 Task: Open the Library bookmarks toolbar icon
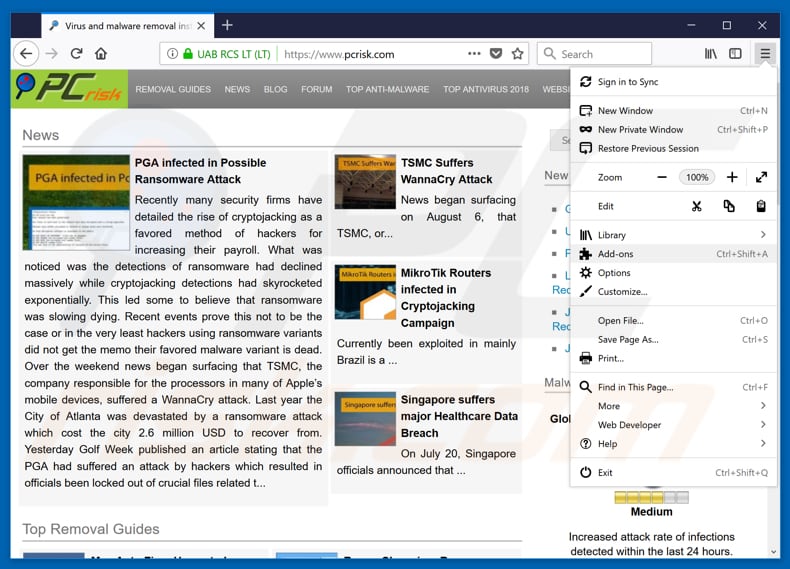coord(711,54)
